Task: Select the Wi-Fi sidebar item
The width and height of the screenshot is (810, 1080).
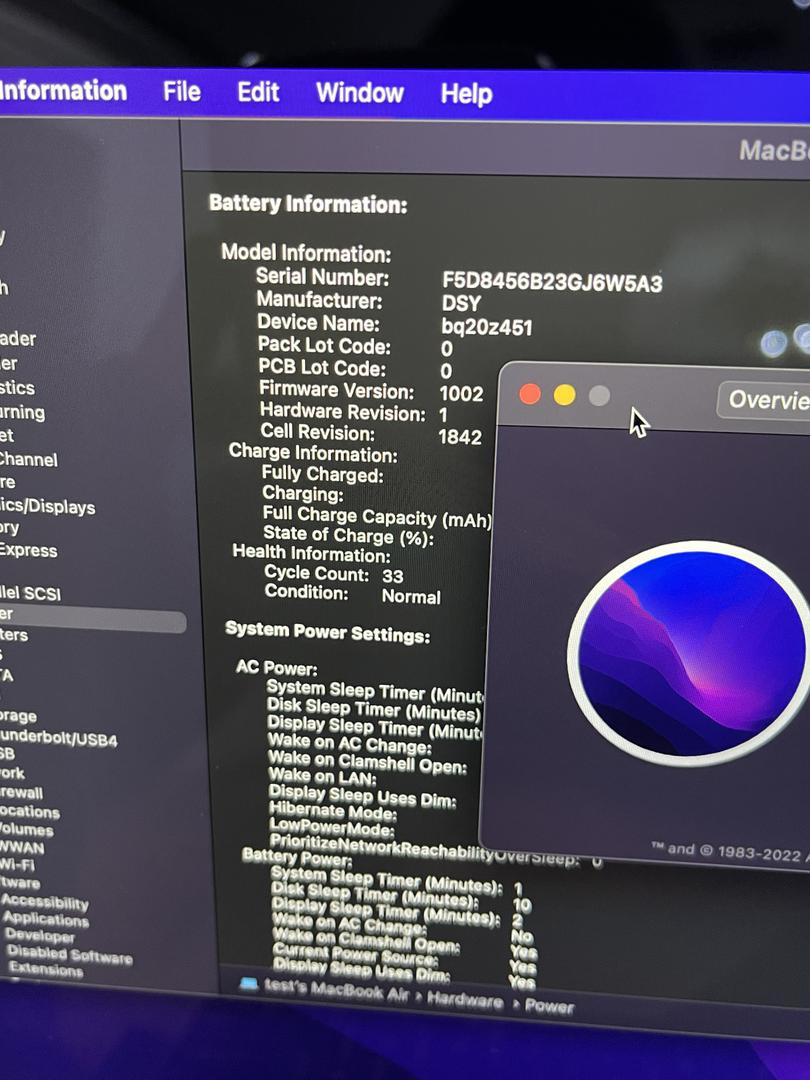Action: (x=17, y=864)
